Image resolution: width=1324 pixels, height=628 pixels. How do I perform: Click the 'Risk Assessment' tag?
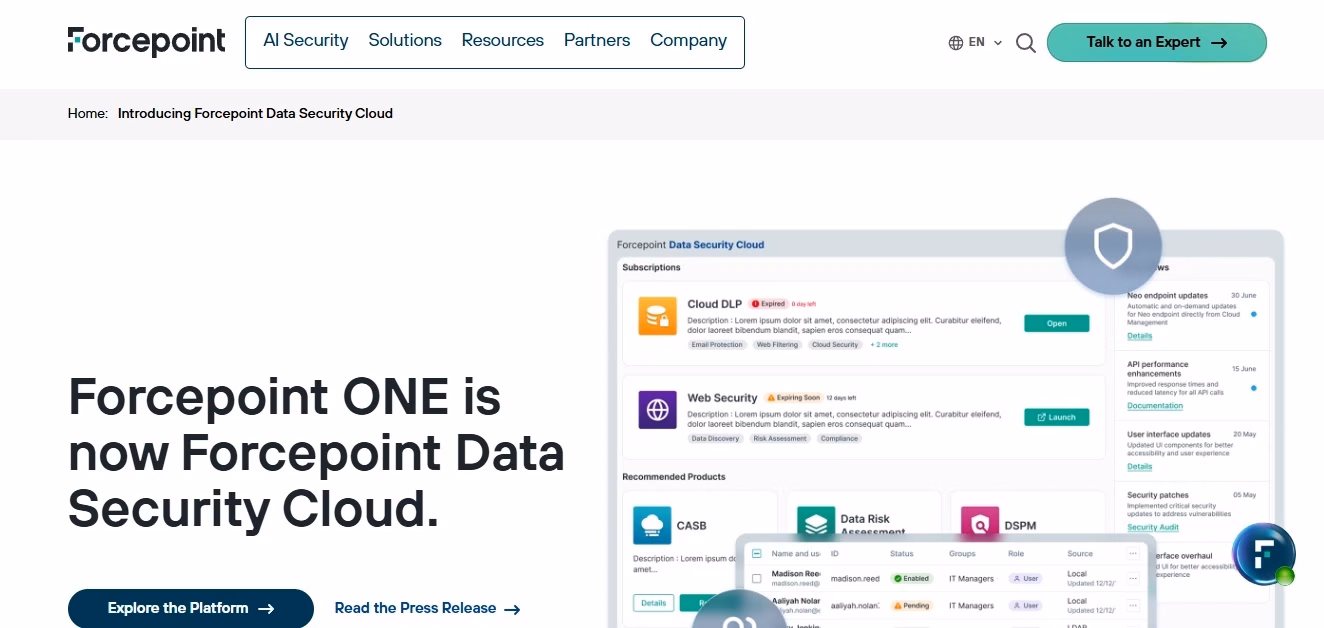(x=780, y=438)
